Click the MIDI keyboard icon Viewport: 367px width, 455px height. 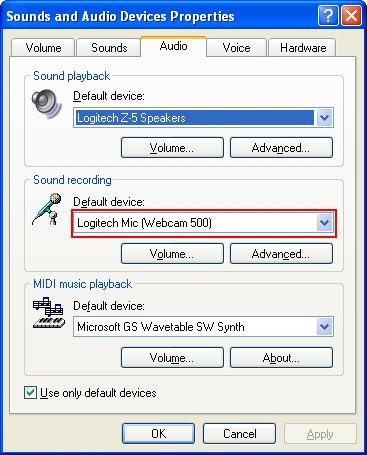tap(49, 313)
